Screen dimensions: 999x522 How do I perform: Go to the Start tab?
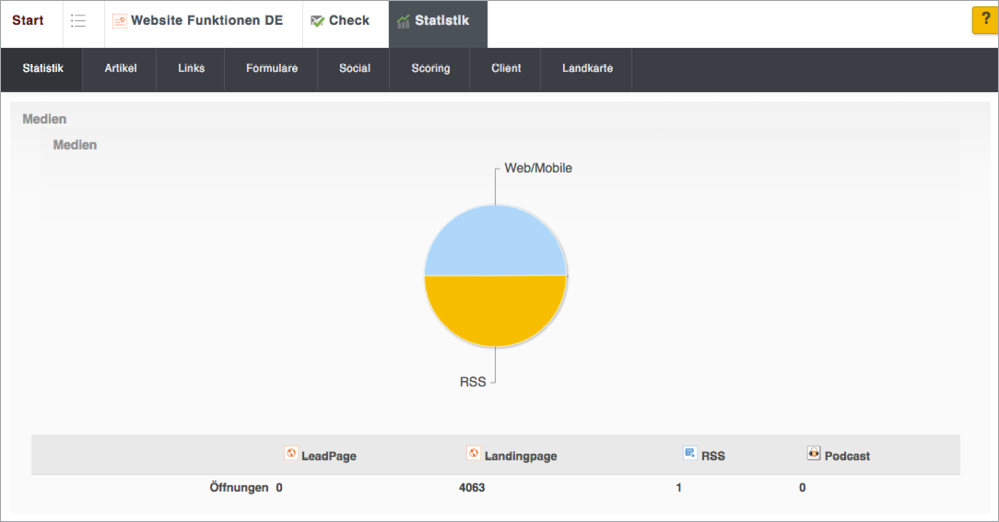tap(28, 21)
